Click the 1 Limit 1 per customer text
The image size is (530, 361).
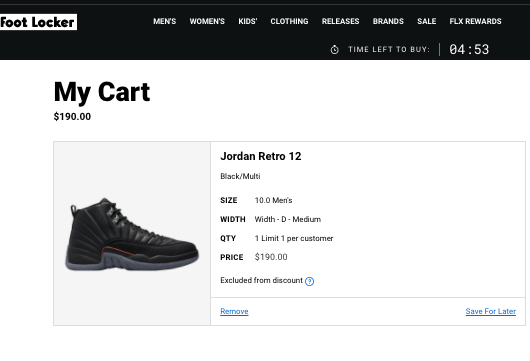coord(294,238)
